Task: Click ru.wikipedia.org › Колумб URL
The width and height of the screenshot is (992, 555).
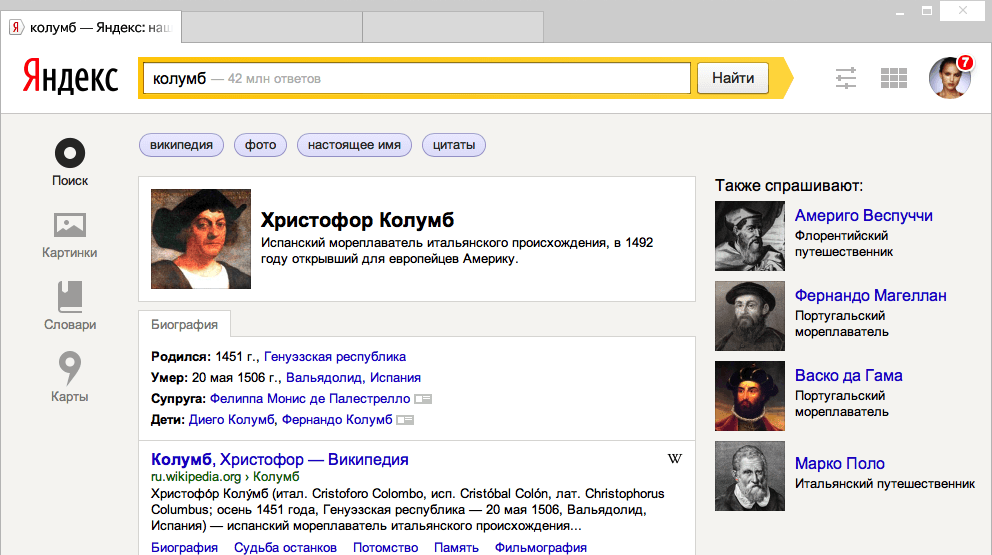Action: click(225, 477)
